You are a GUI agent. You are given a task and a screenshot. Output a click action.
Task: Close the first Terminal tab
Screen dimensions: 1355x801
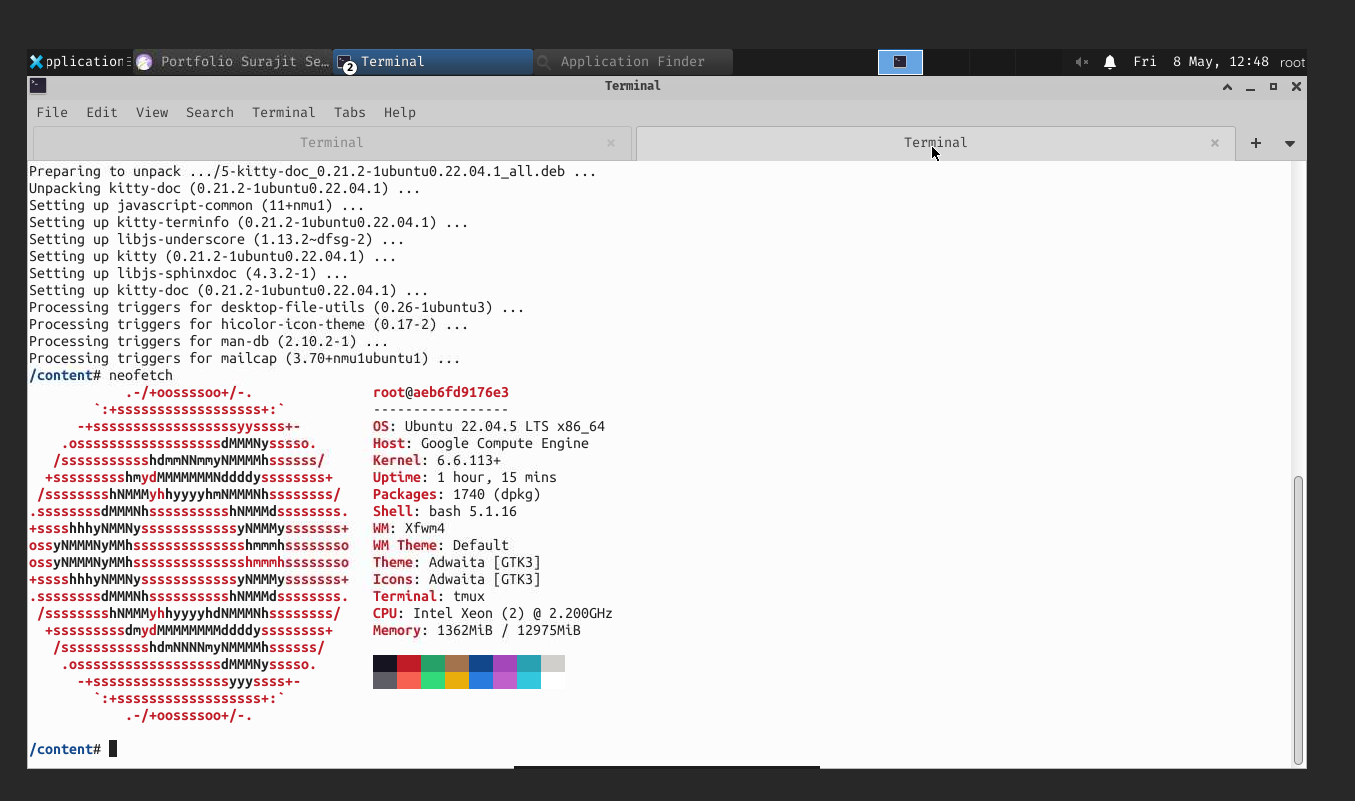[x=611, y=143]
